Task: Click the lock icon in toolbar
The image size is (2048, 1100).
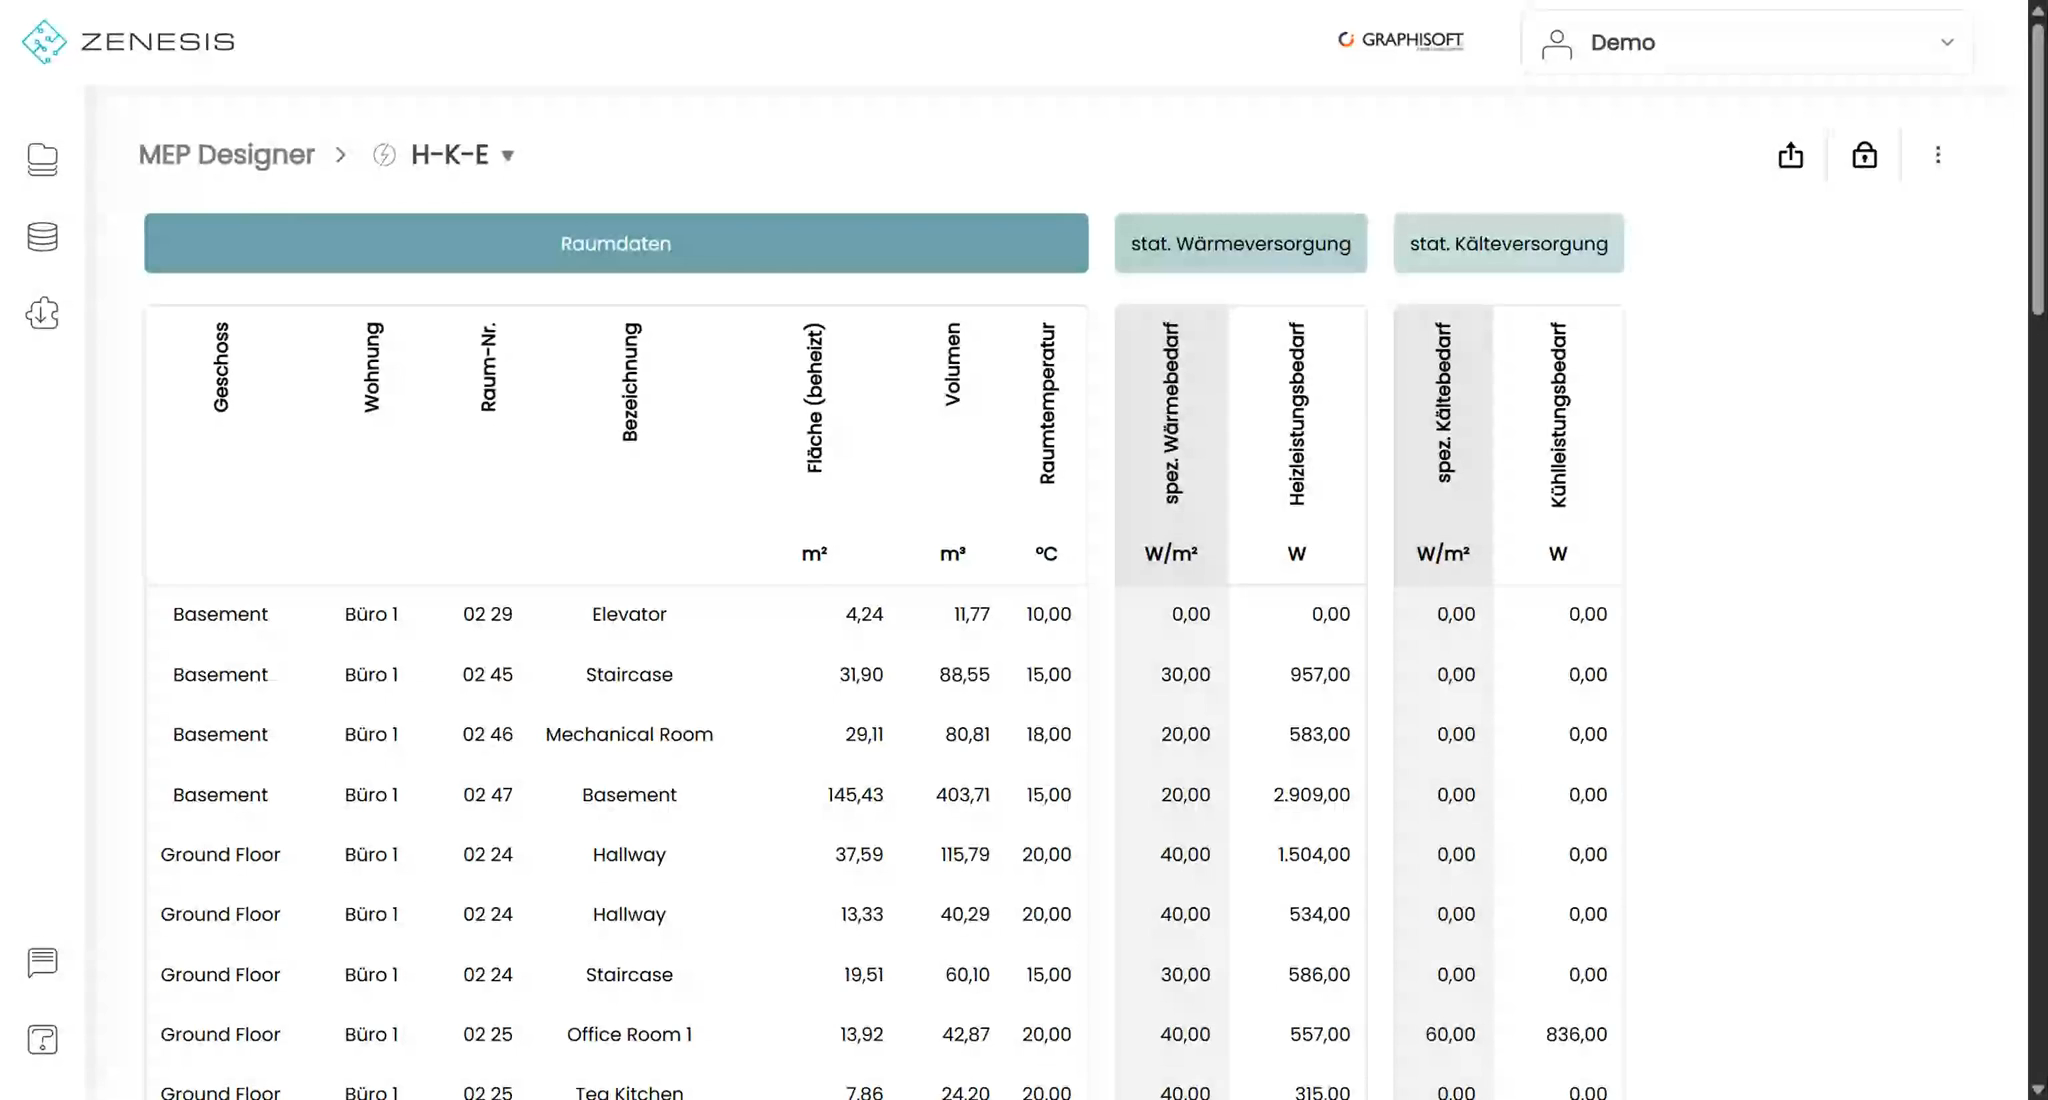Action: pyautogui.click(x=1864, y=155)
